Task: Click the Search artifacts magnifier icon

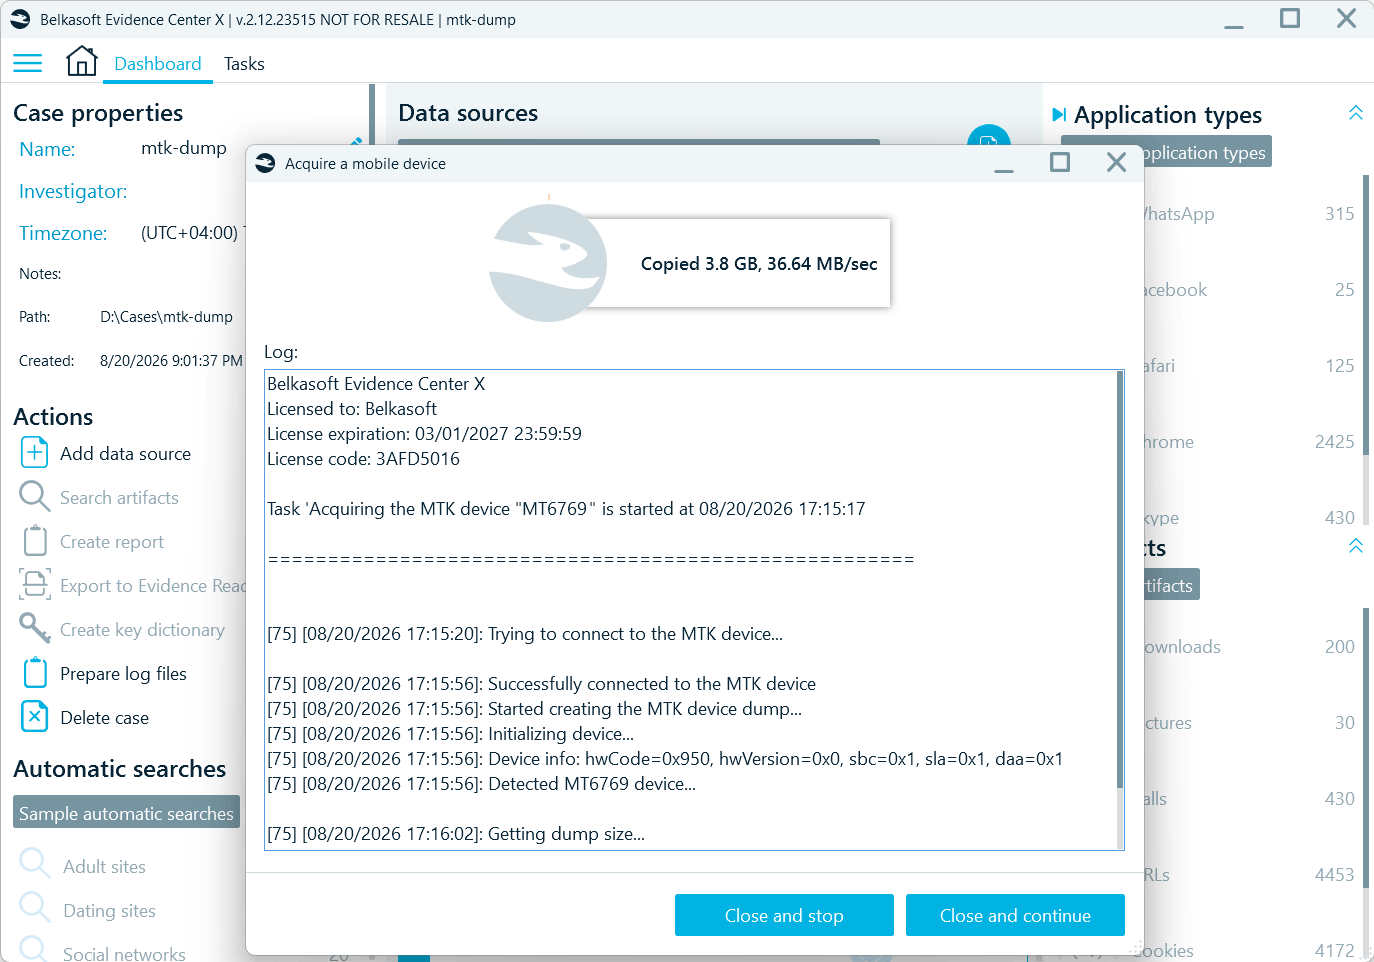Action: click(x=34, y=497)
